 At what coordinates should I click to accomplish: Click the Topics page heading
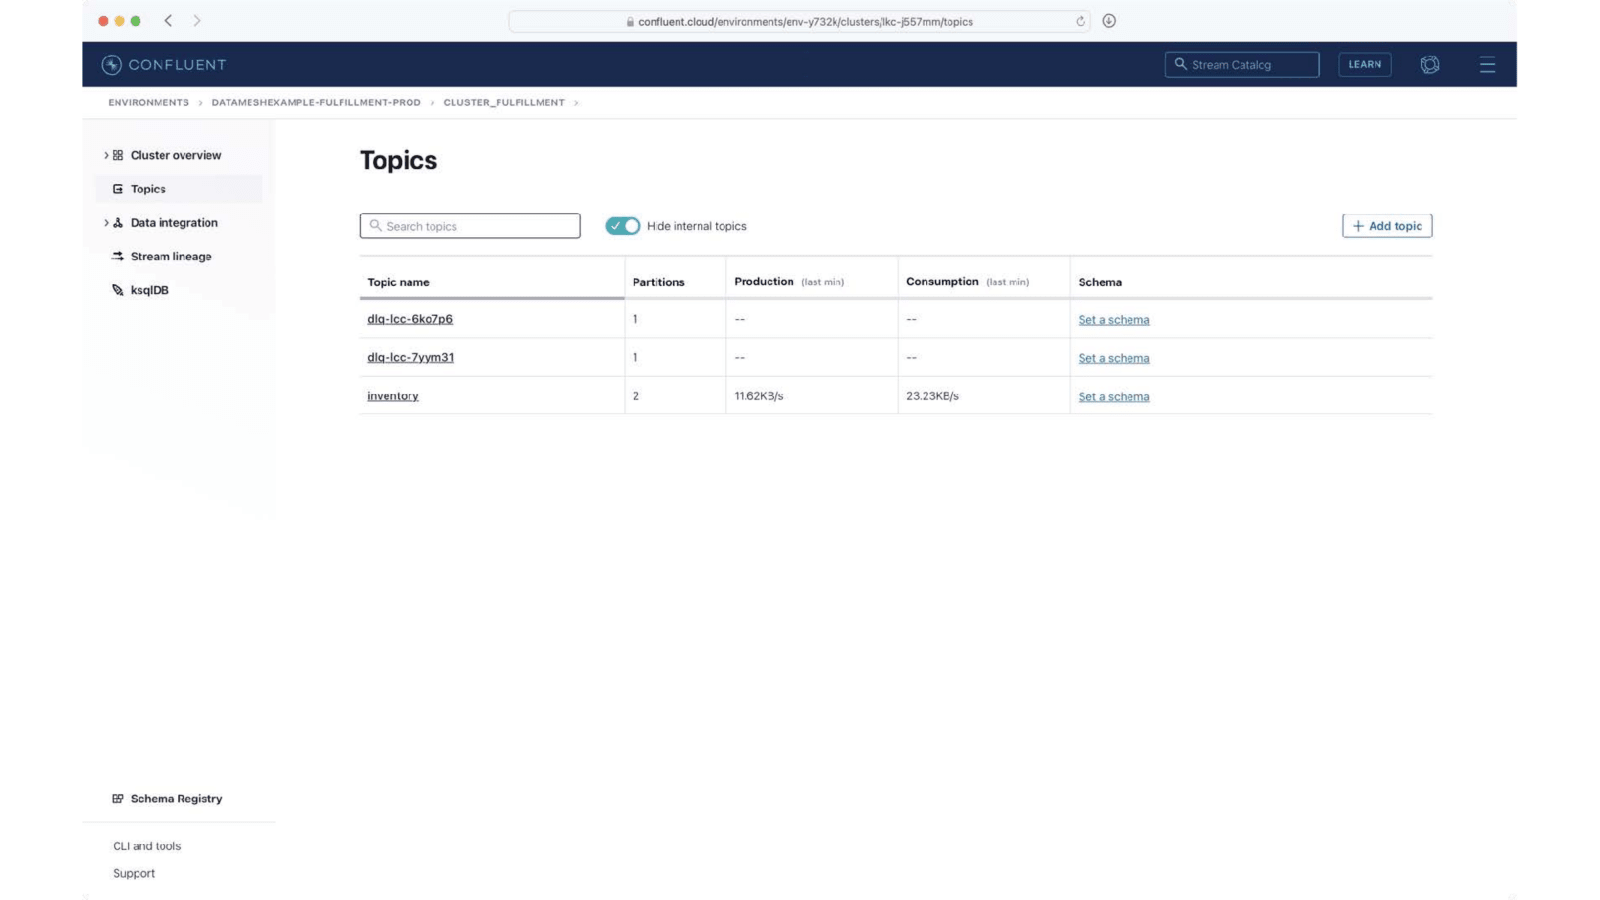tap(398, 161)
